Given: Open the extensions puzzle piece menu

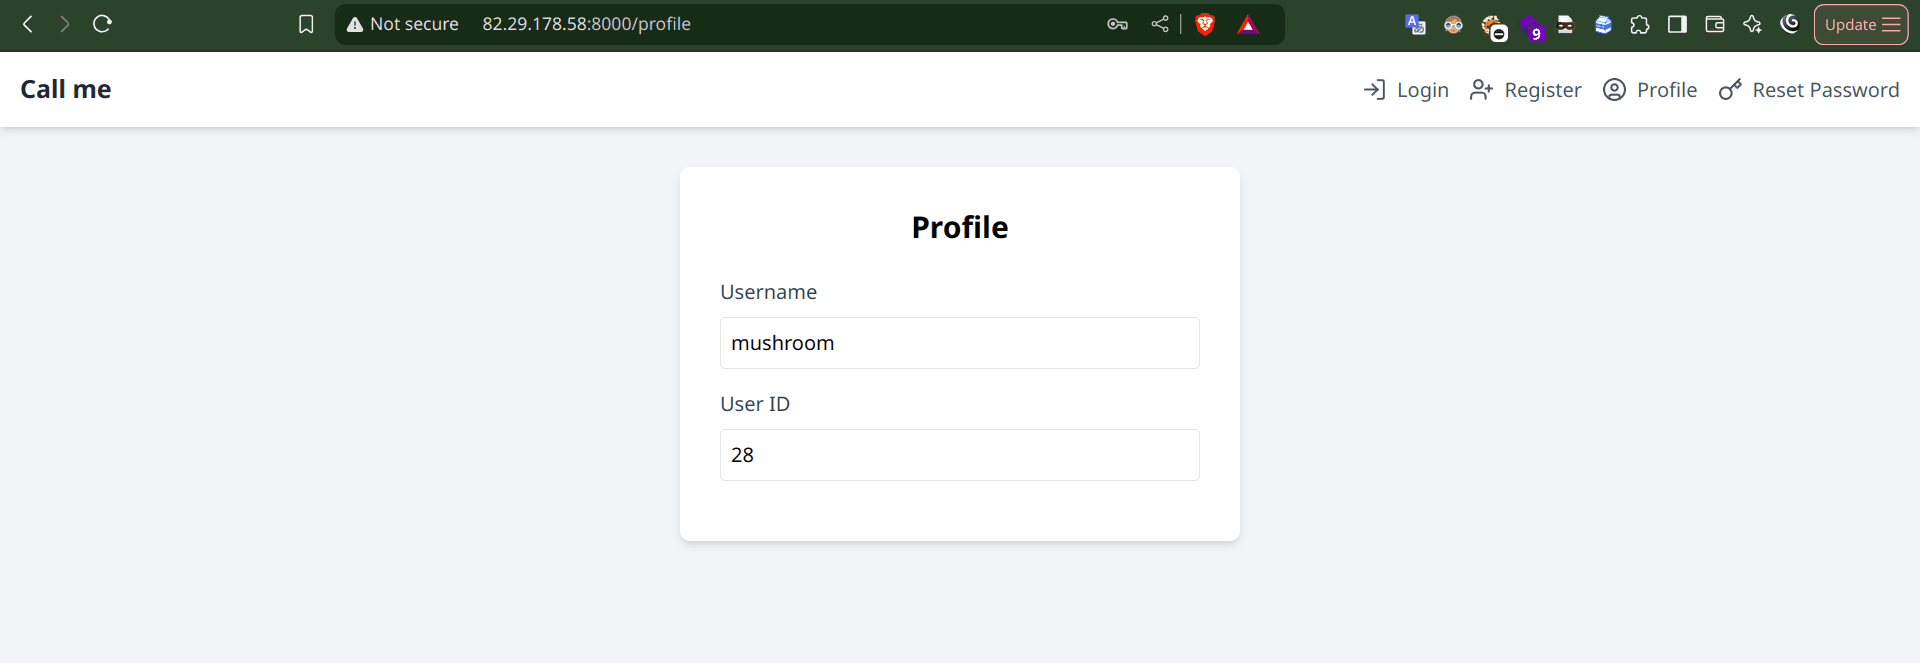Looking at the screenshot, I should pos(1640,24).
